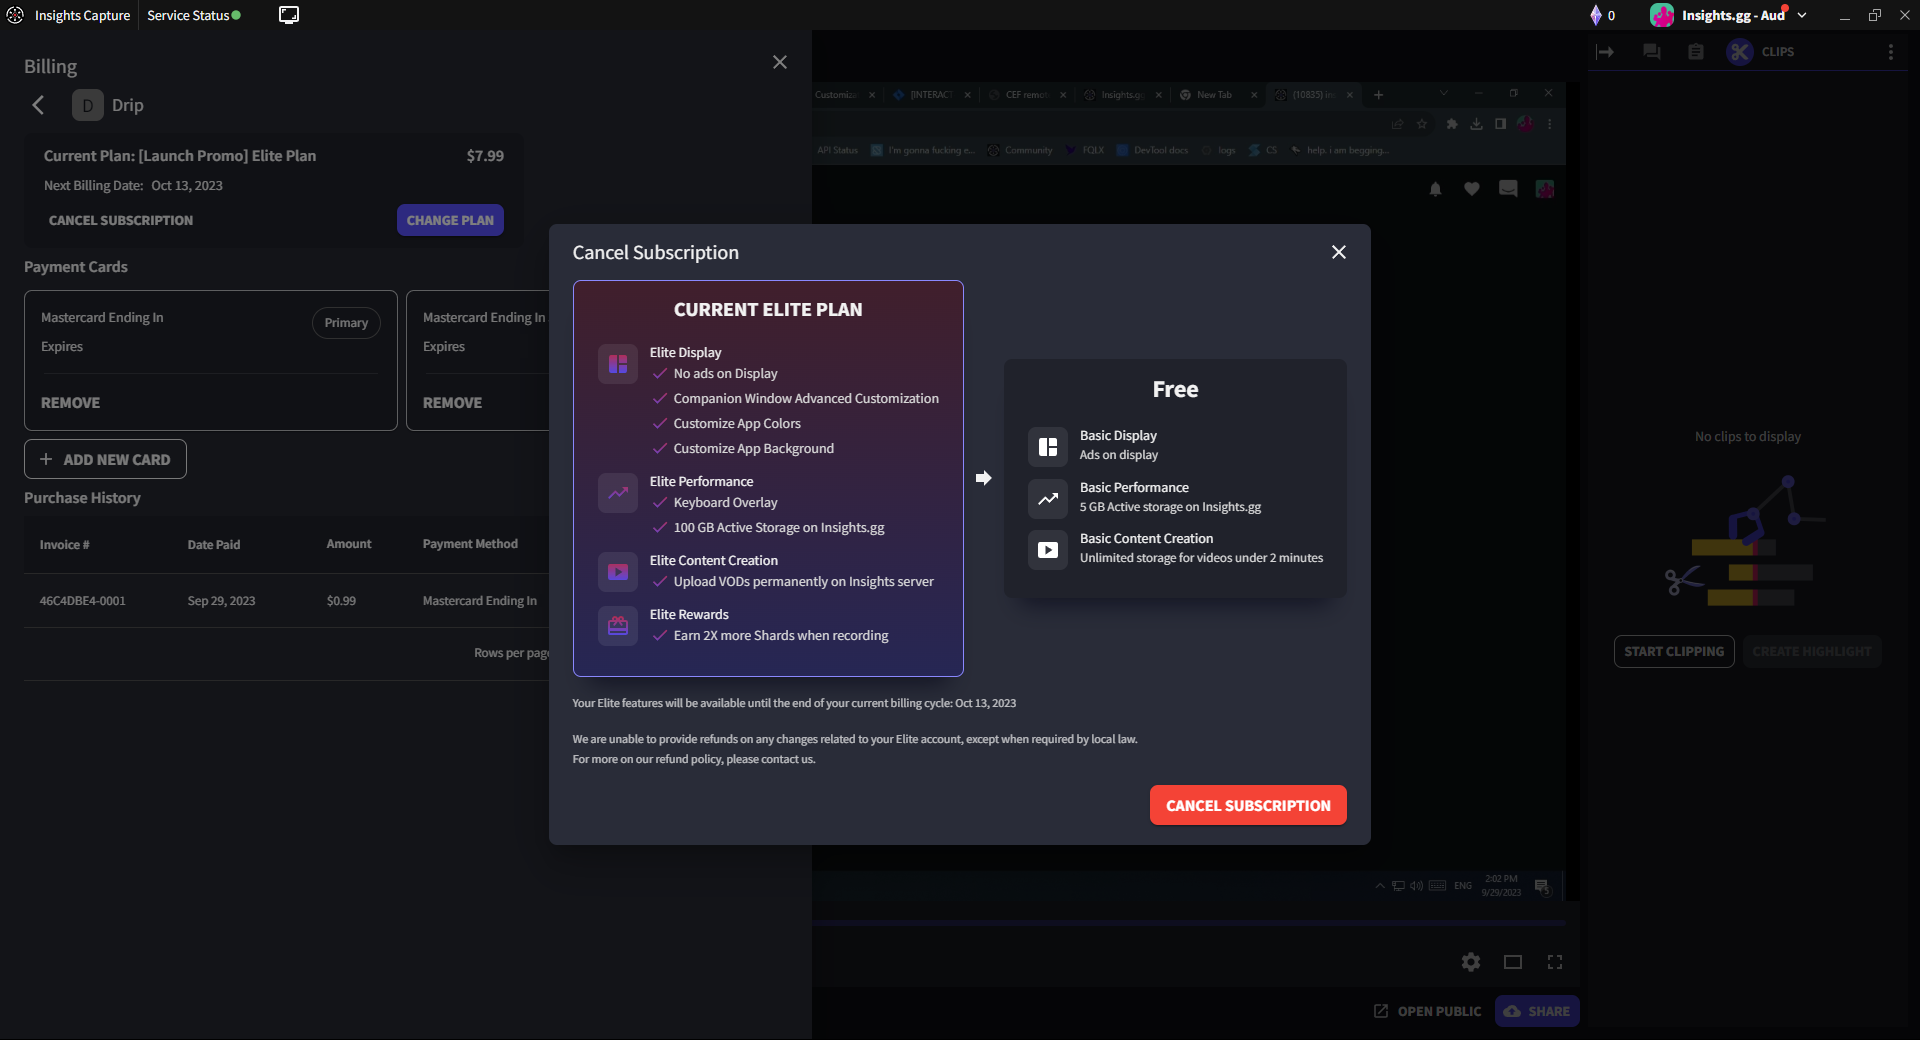Click Service Status indicator
Screen dimensions: 1920x1040
point(194,15)
